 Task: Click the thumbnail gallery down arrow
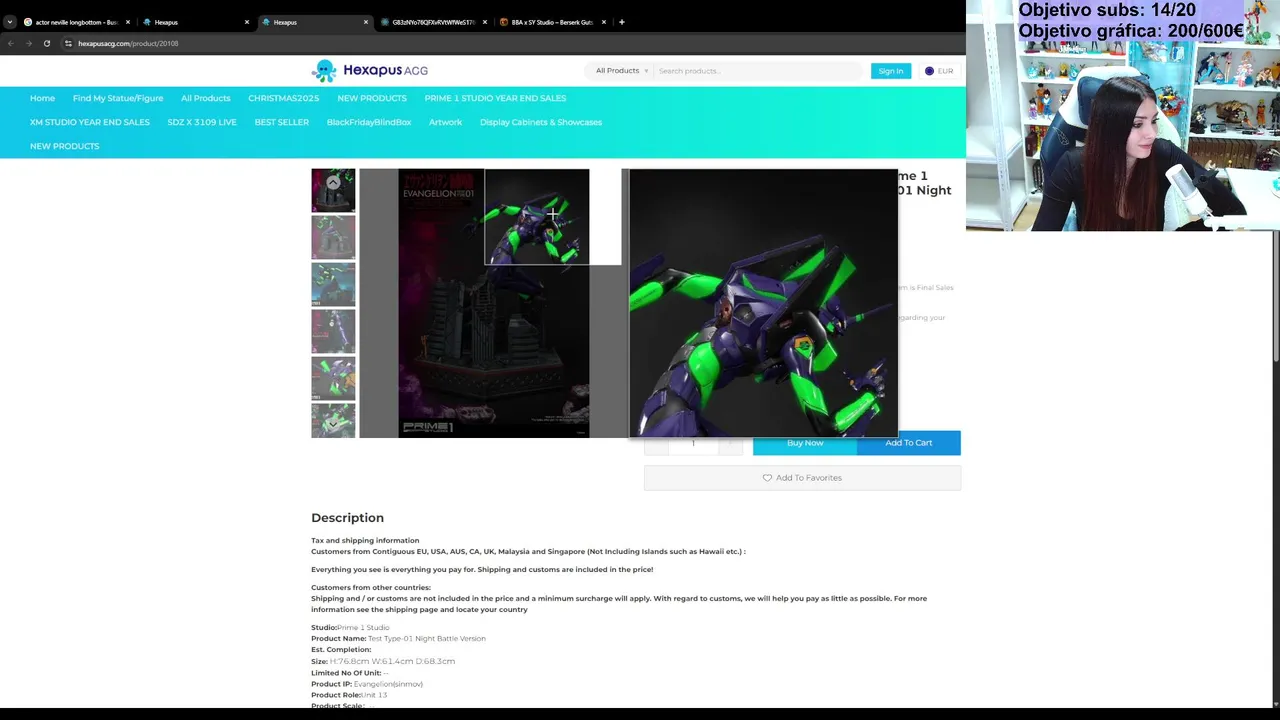(333, 424)
